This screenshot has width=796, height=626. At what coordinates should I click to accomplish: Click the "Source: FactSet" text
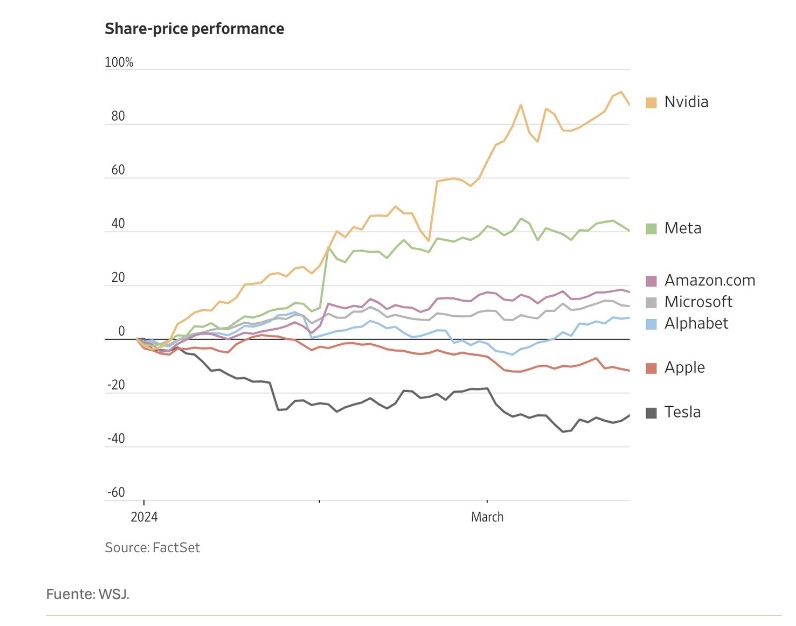[145, 547]
